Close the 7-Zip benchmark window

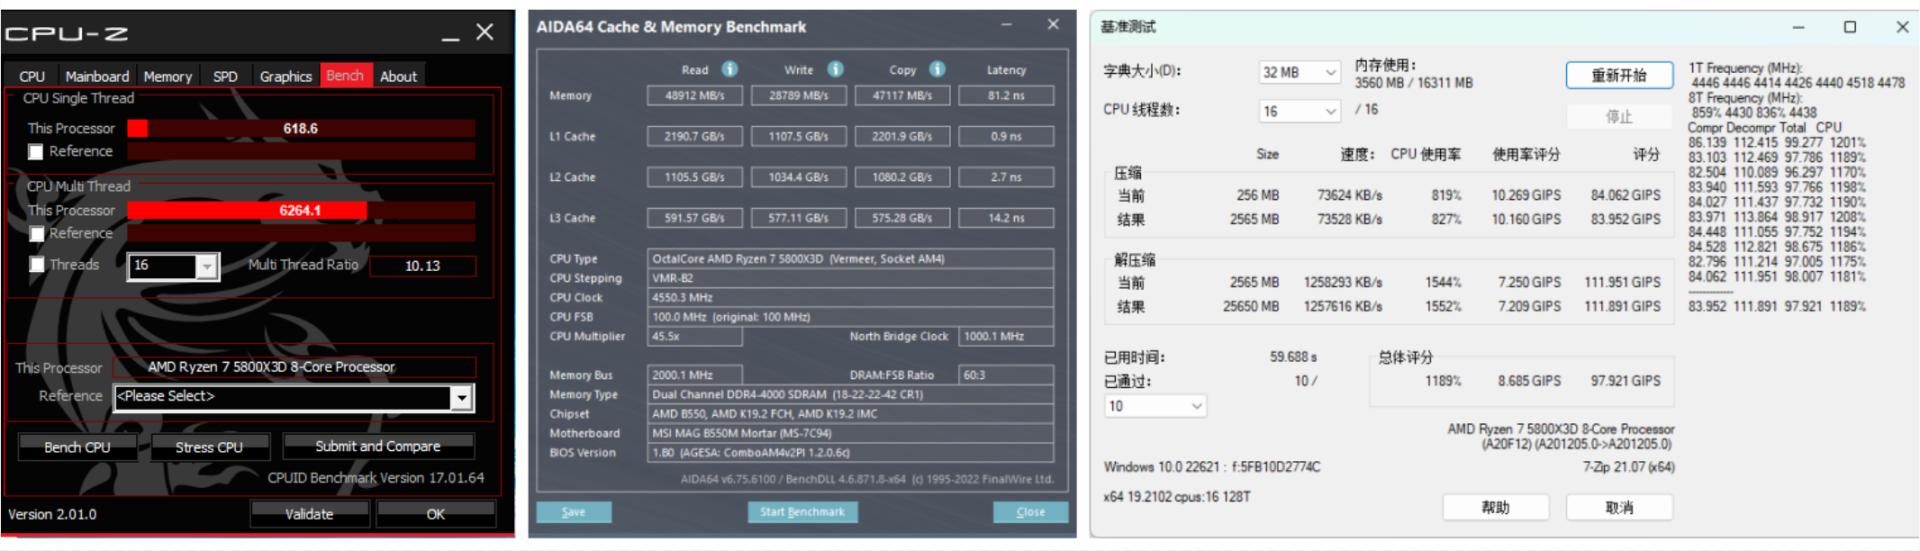point(1902,27)
